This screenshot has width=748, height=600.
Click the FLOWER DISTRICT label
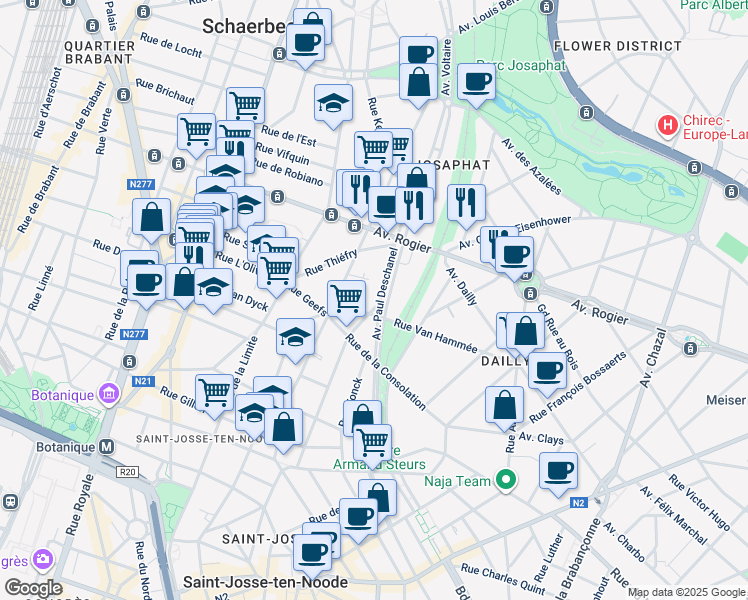coord(618,46)
